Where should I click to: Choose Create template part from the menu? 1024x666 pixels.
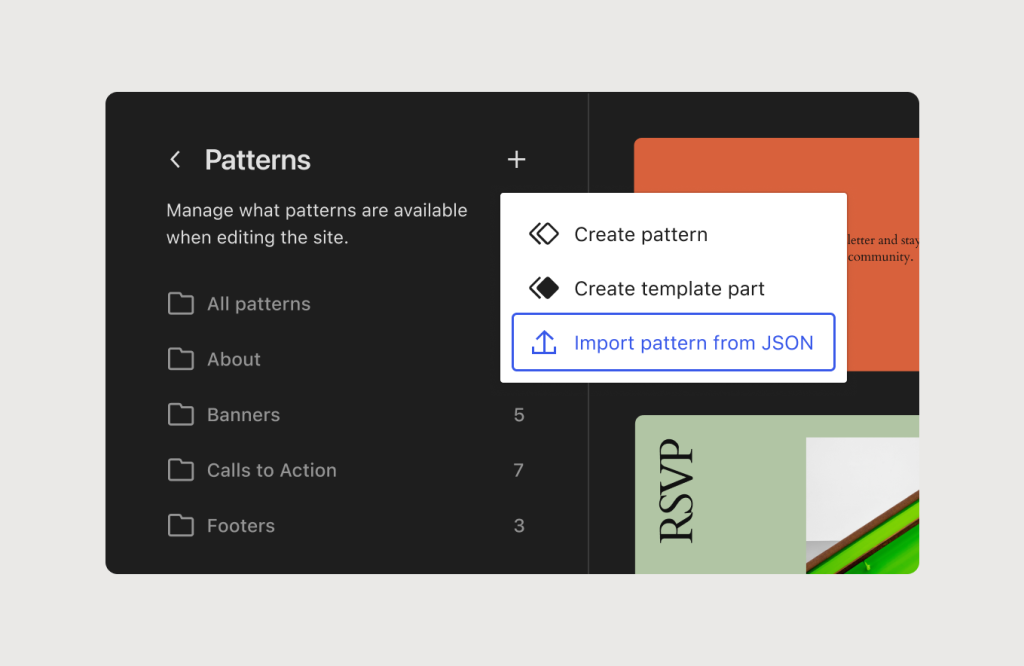click(x=668, y=287)
